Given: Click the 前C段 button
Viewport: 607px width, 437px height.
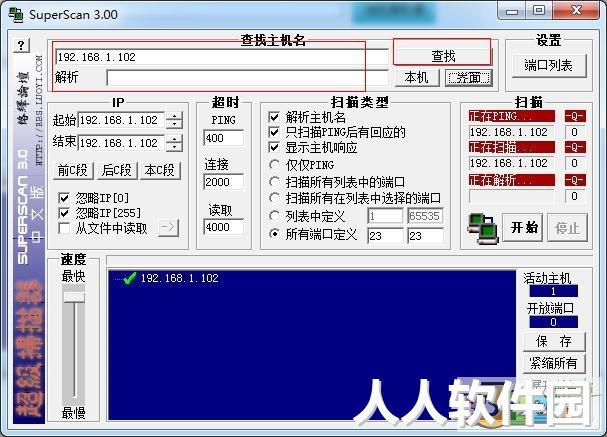Looking at the screenshot, I should point(73,170).
